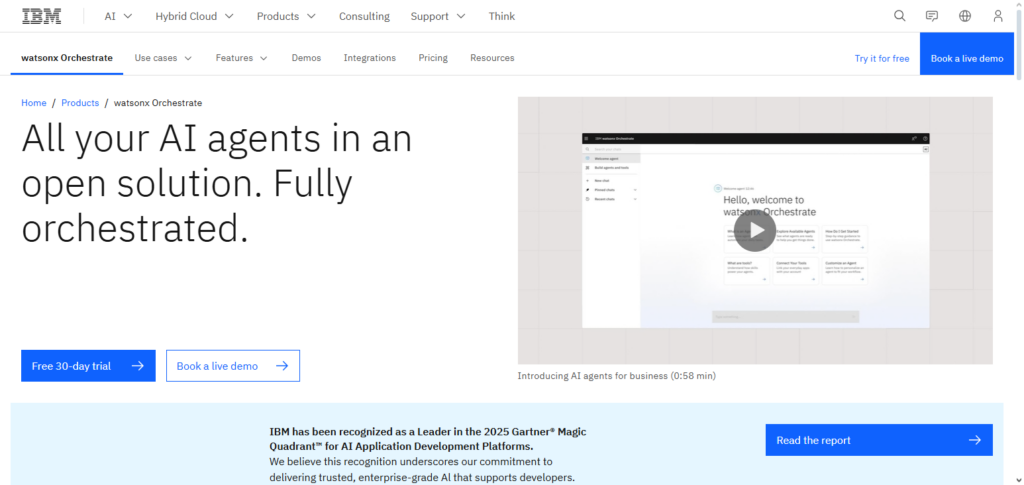
Task: Expand the AI dropdown menu
Action: pyautogui.click(x=118, y=16)
